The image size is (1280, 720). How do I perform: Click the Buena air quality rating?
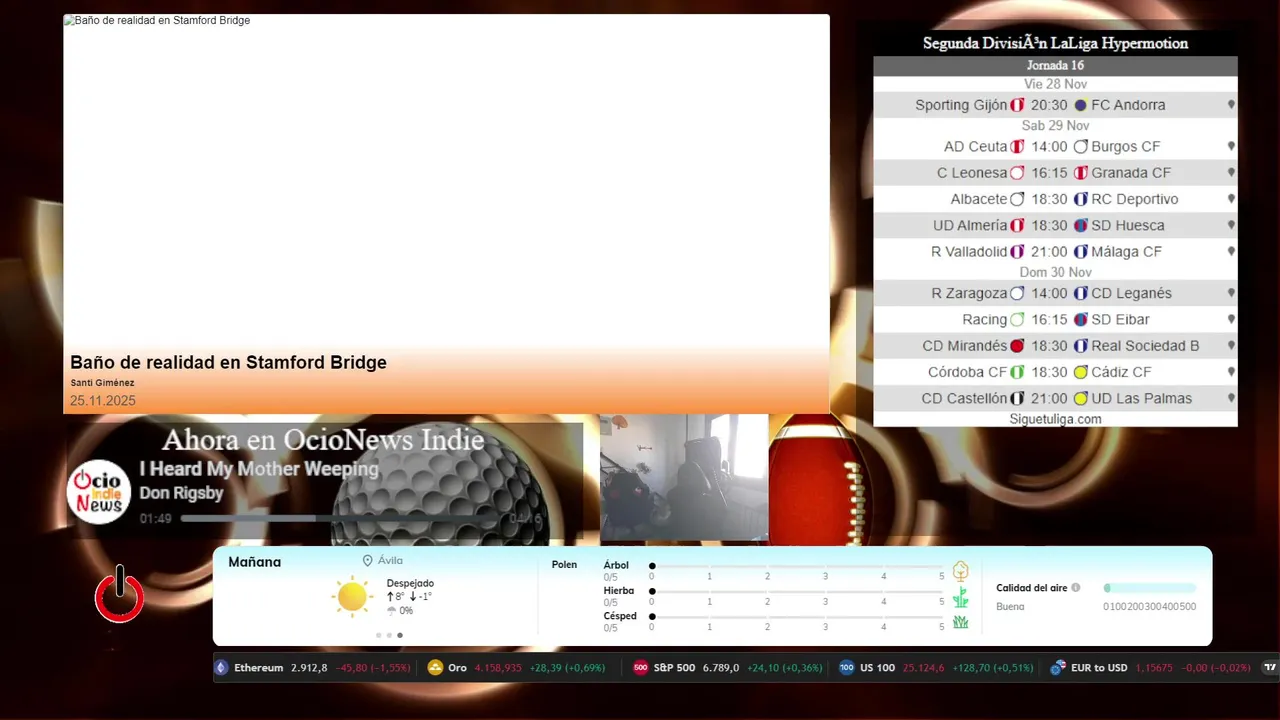click(1010, 607)
